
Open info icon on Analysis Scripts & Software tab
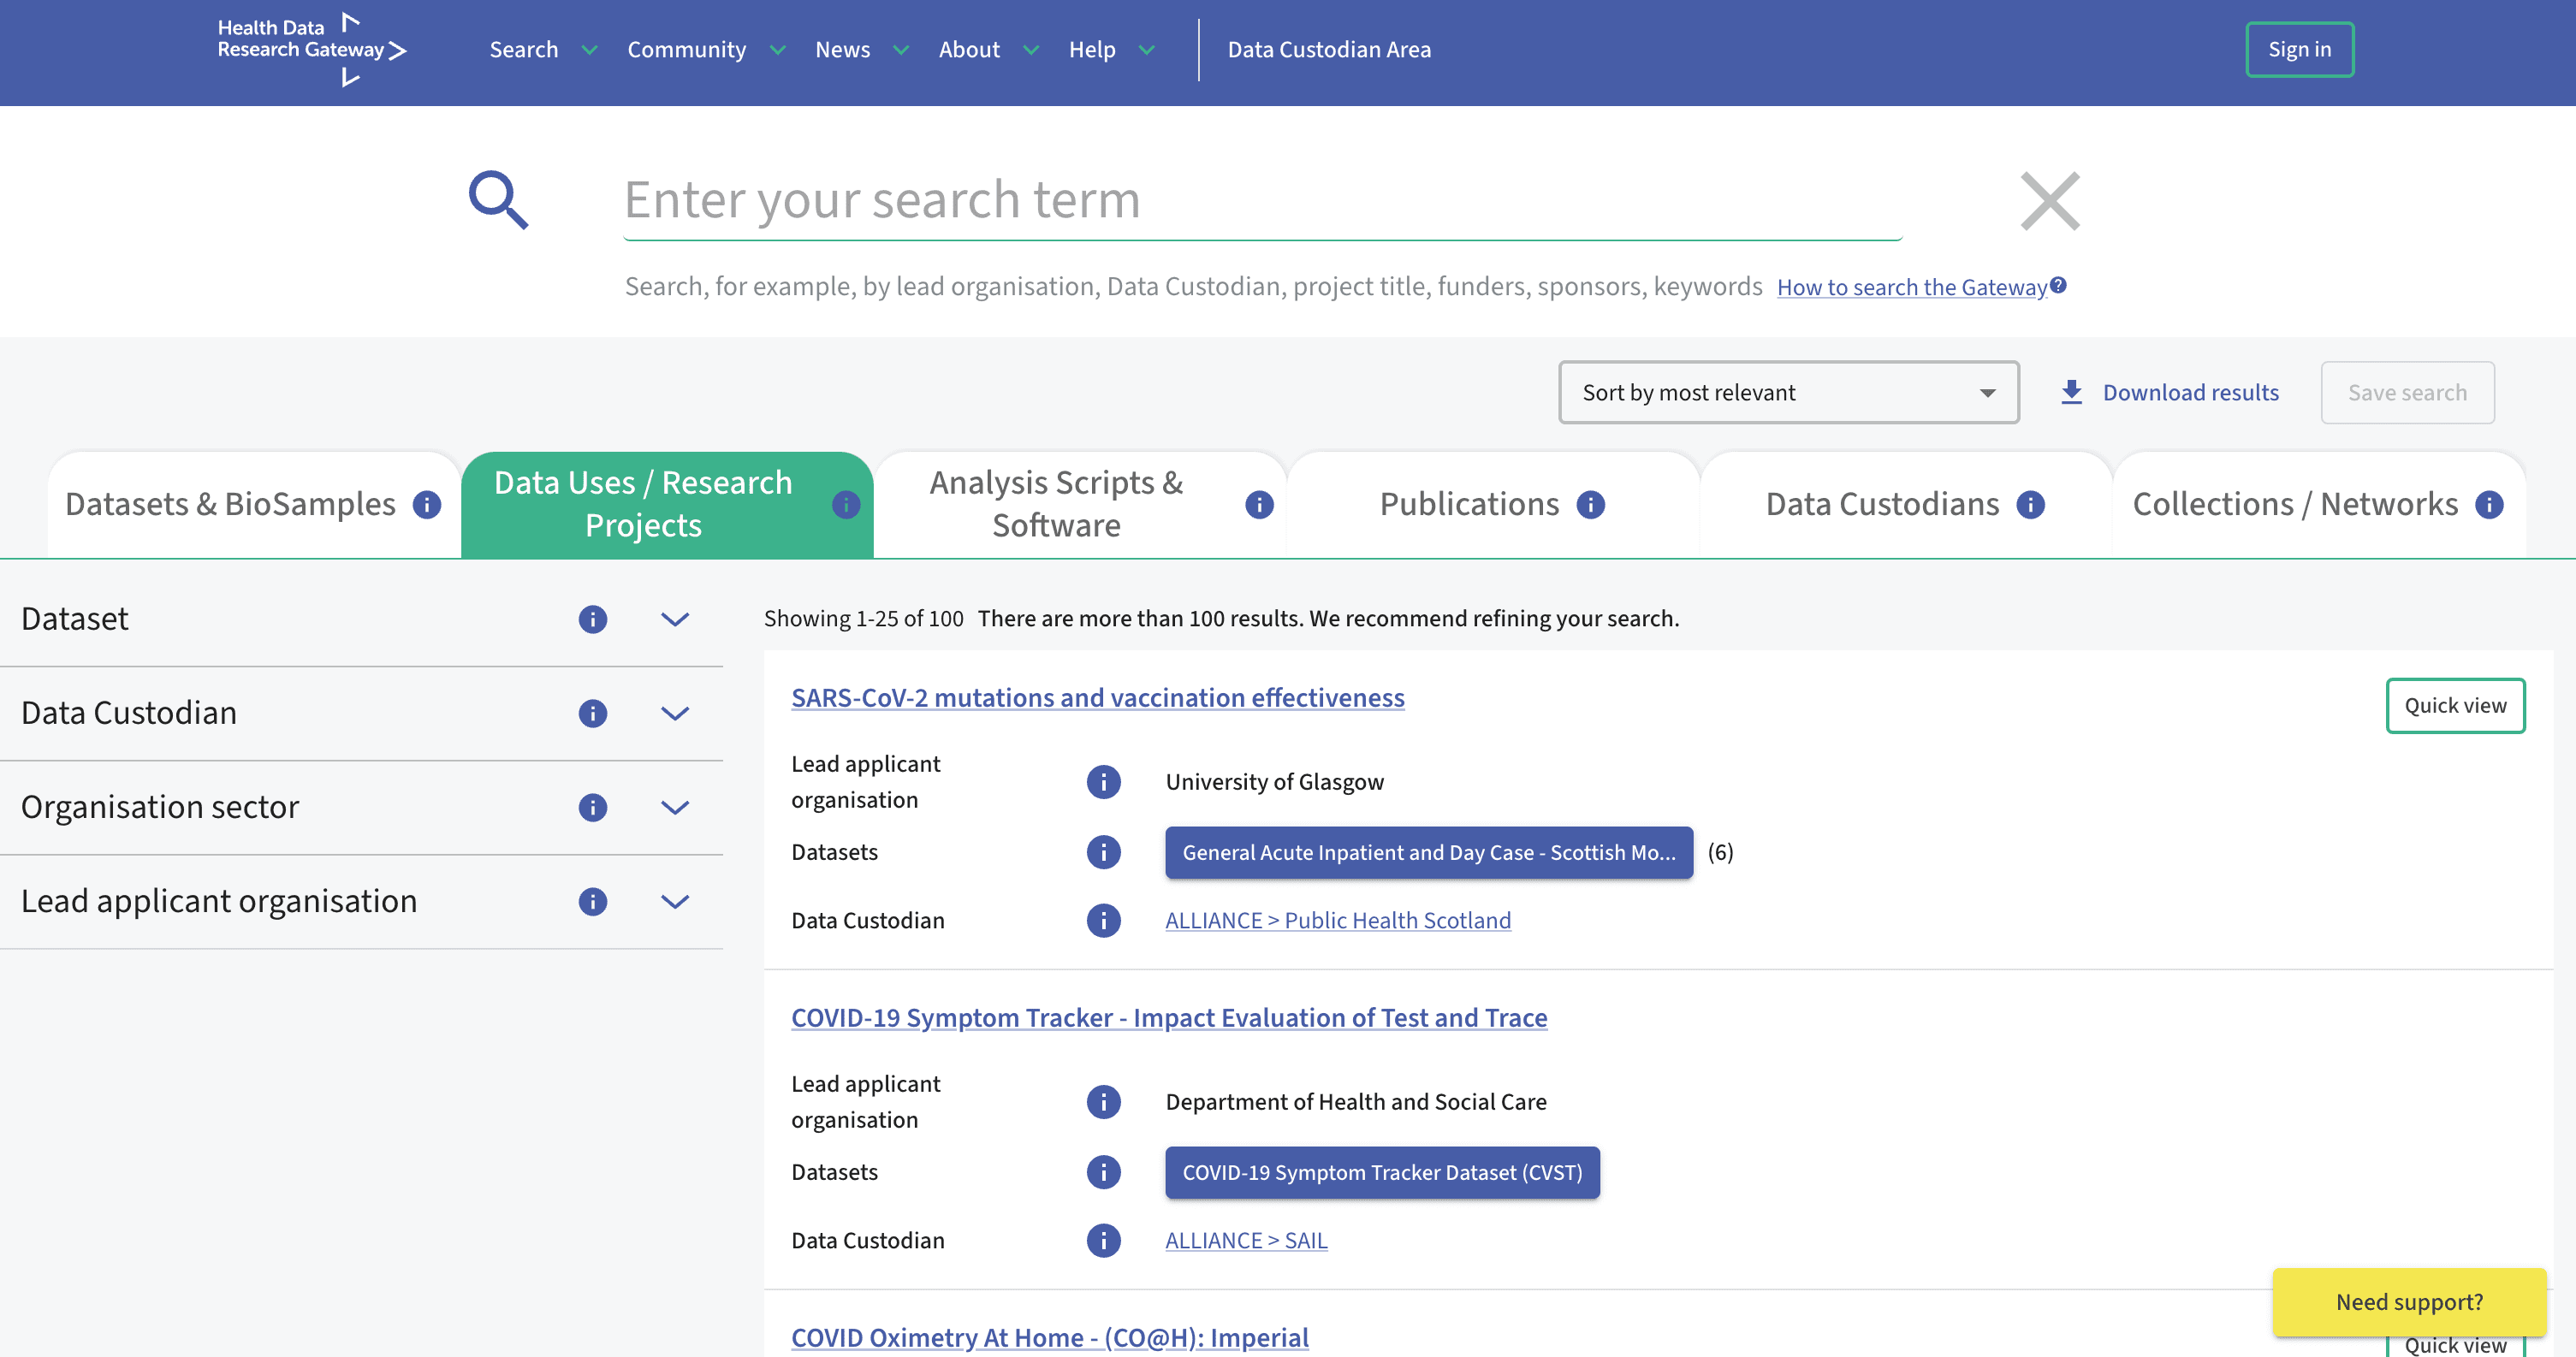coord(1259,505)
